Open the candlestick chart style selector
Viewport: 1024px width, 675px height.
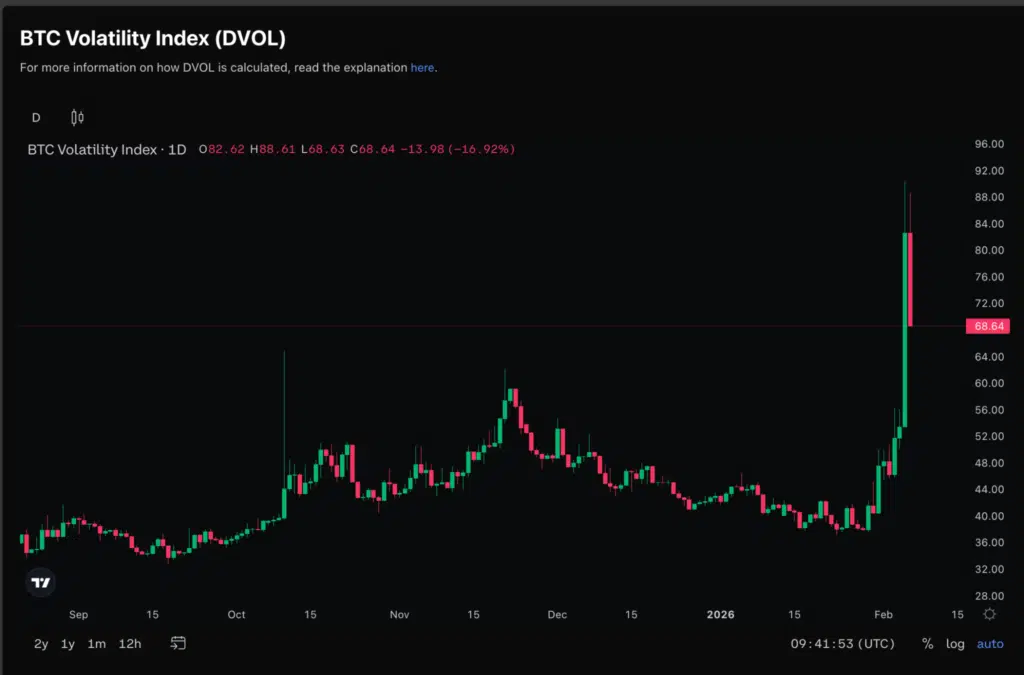76,117
